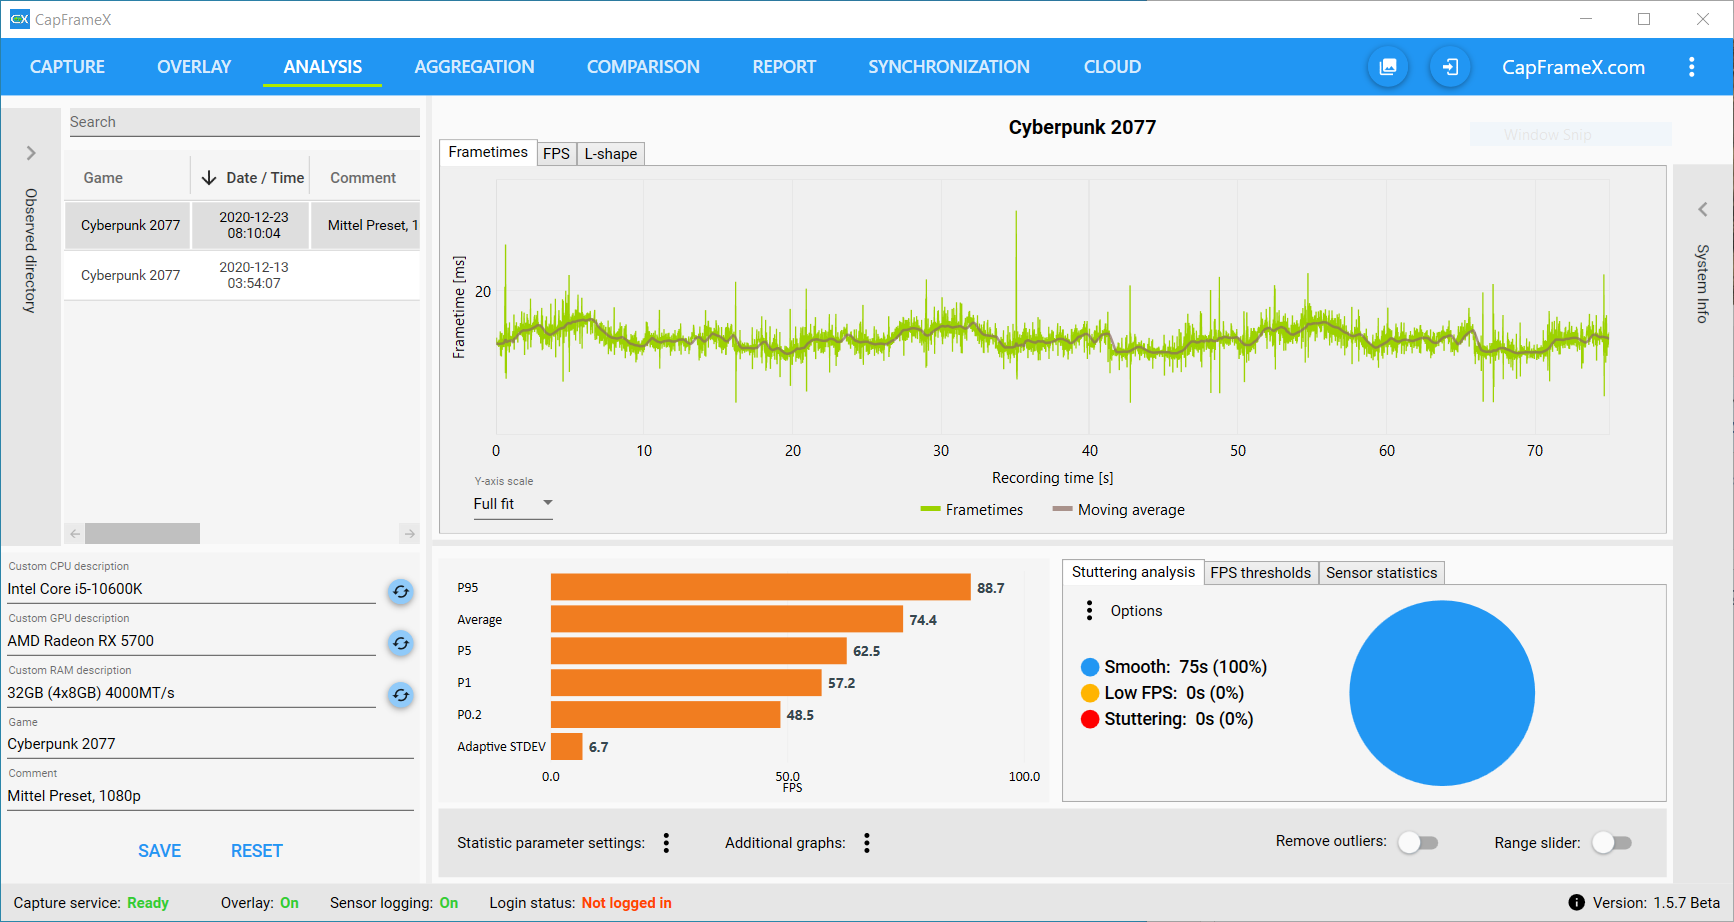Toggle the Frametimes legend green swatch
1734x922 pixels.
click(x=930, y=510)
